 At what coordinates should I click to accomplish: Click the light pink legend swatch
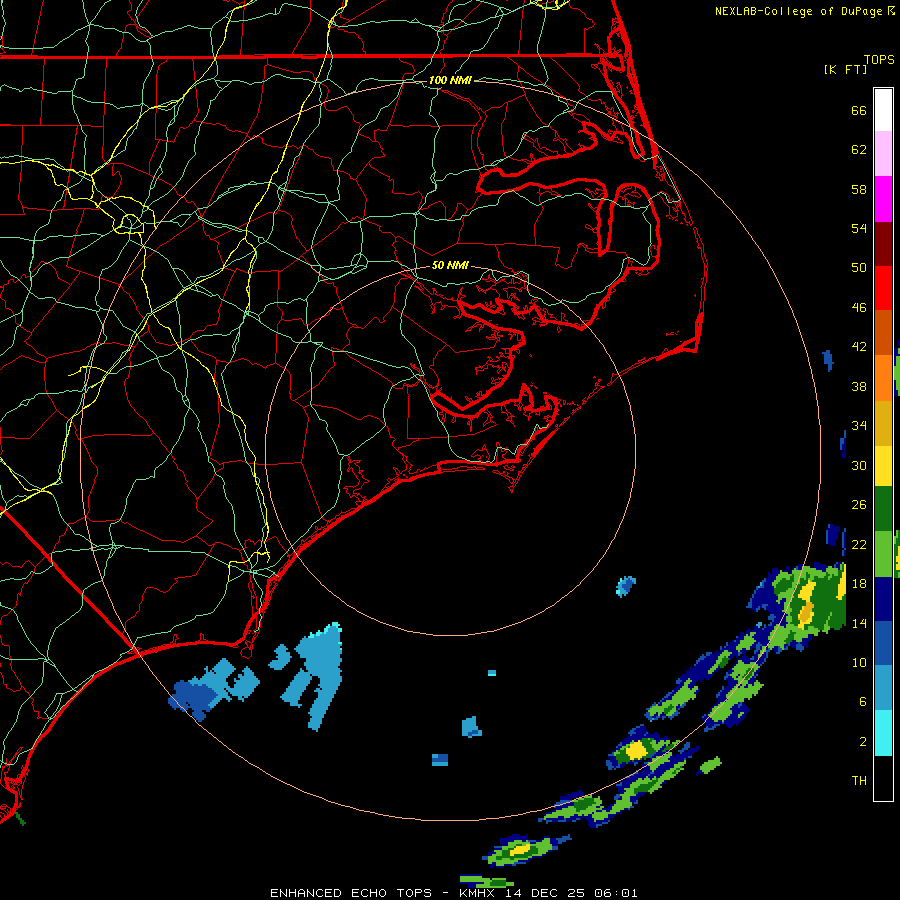[x=883, y=154]
